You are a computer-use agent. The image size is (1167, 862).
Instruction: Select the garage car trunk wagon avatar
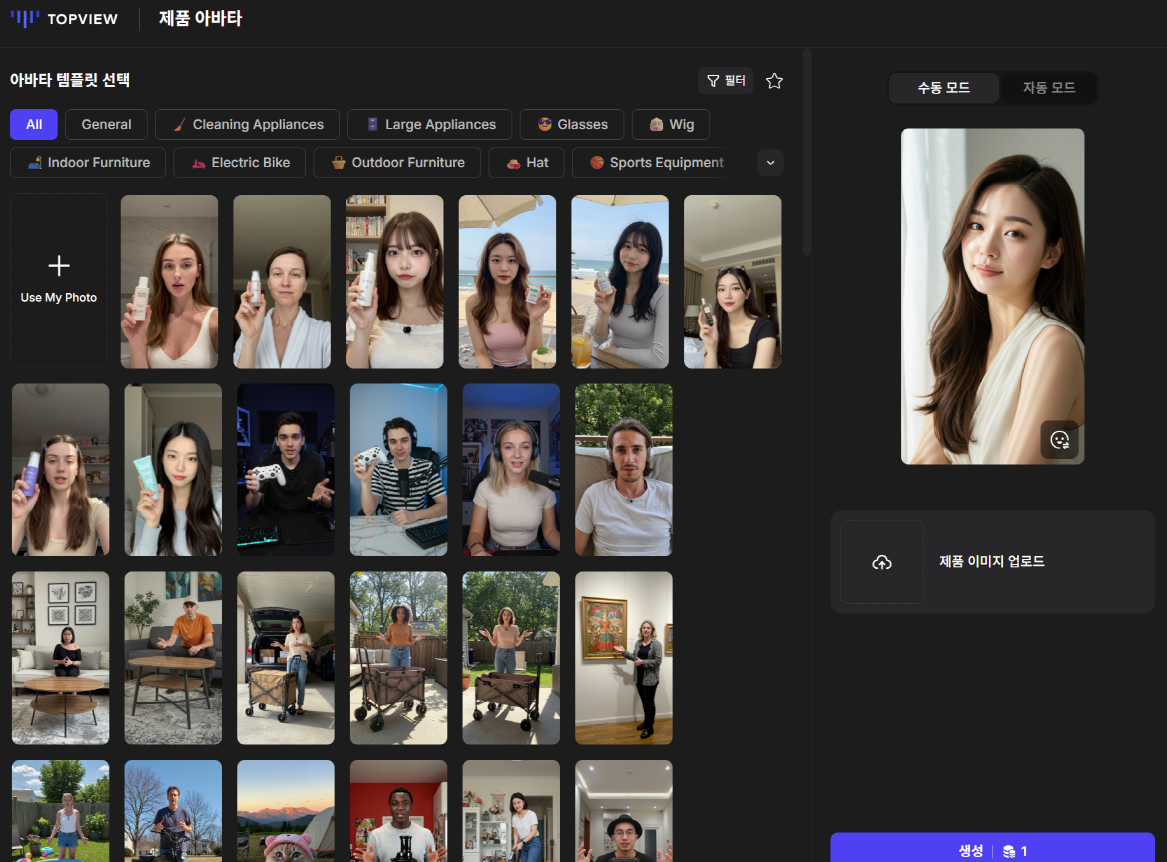pos(286,658)
